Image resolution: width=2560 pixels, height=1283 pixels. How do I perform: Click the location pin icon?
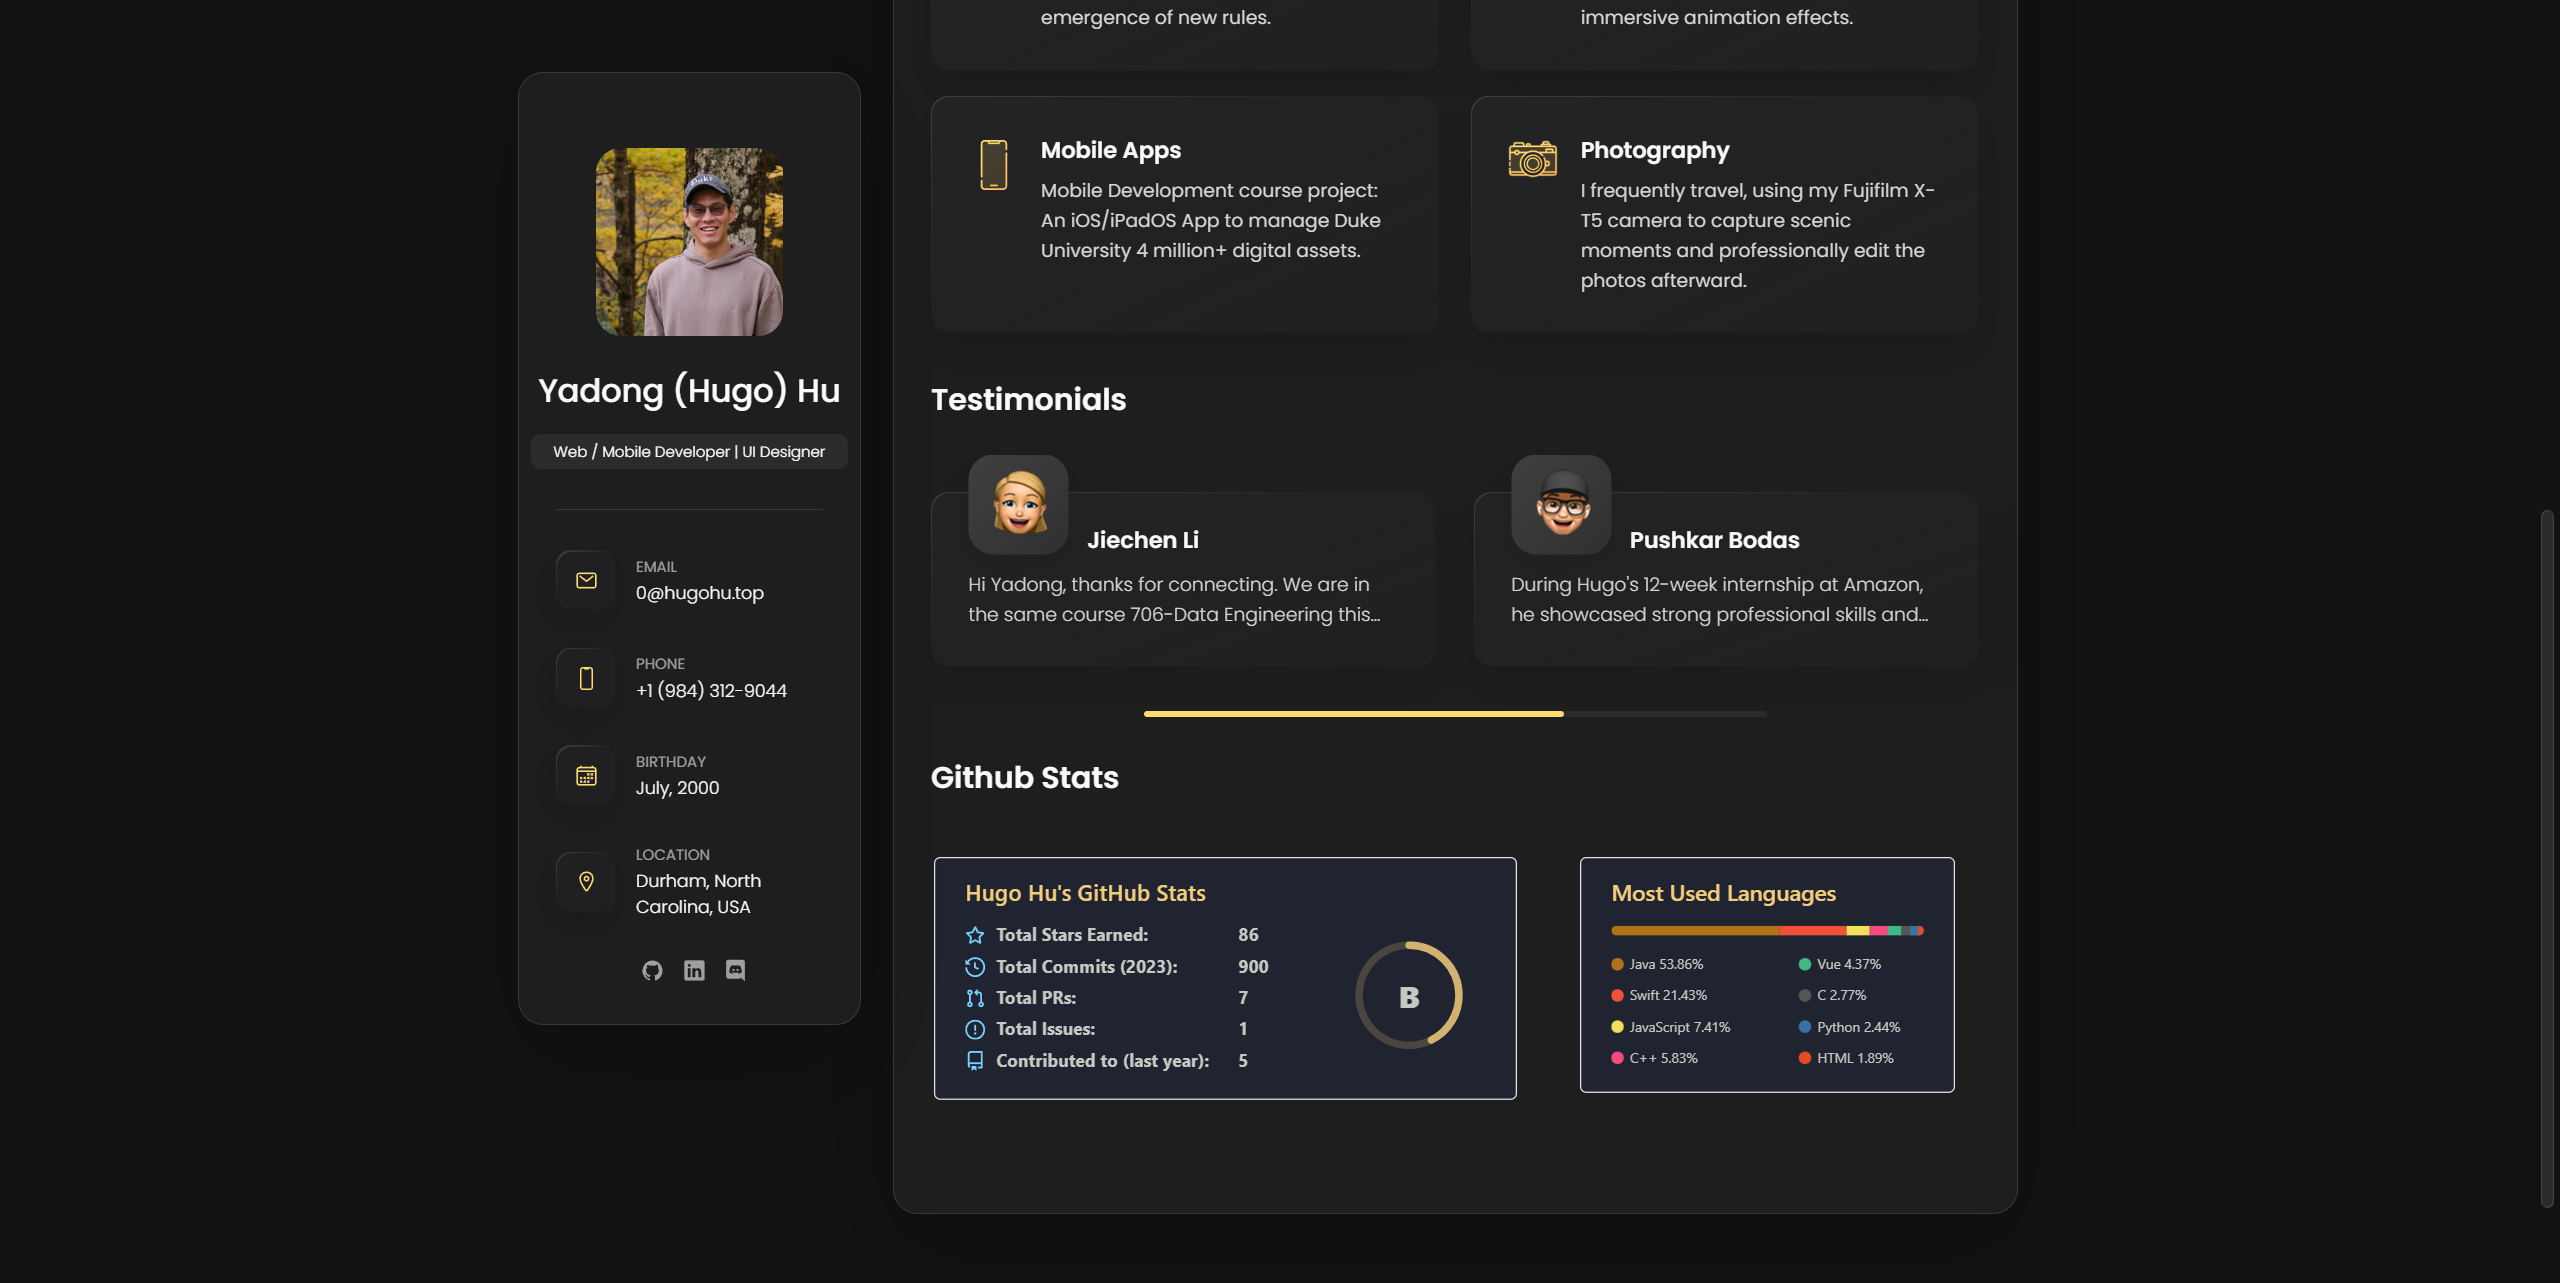(x=586, y=882)
